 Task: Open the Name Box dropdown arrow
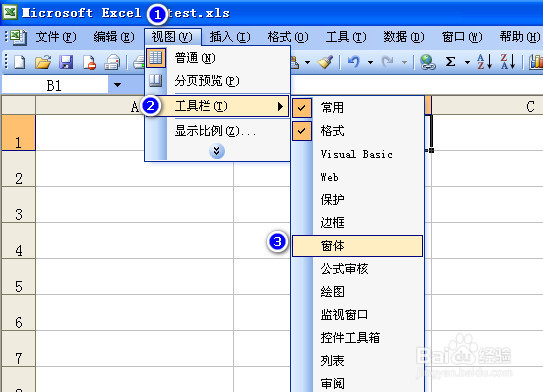pos(117,85)
